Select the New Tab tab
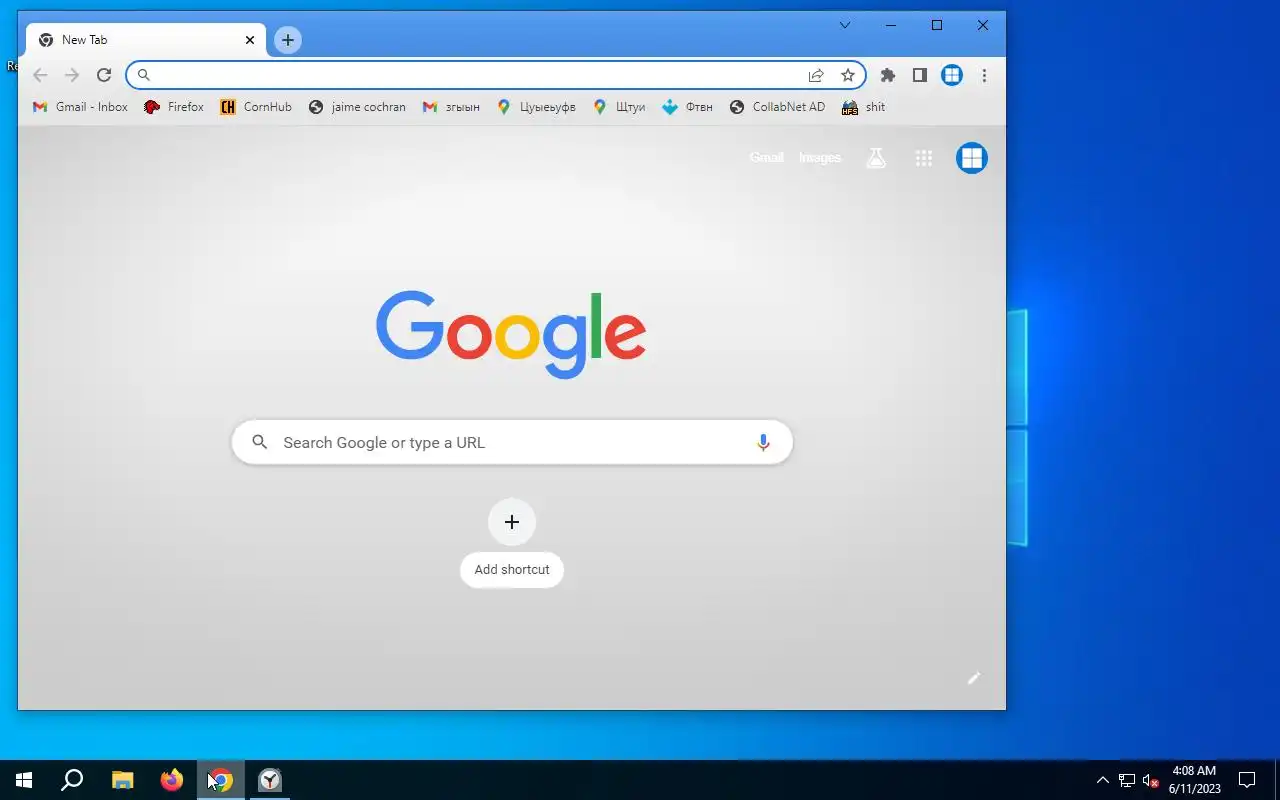1280x800 pixels. click(147, 40)
